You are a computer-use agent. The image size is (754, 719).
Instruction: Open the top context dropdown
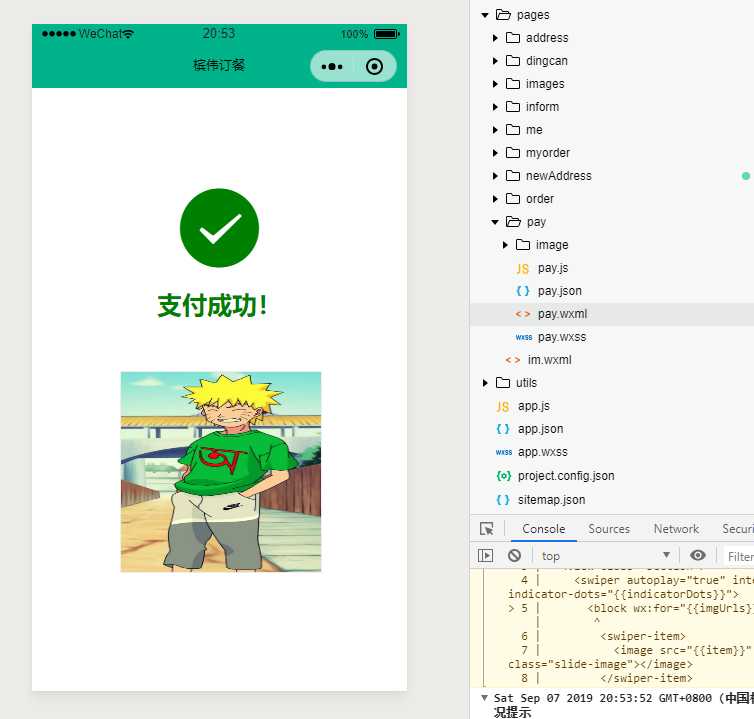pyautogui.click(x=606, y=555)
